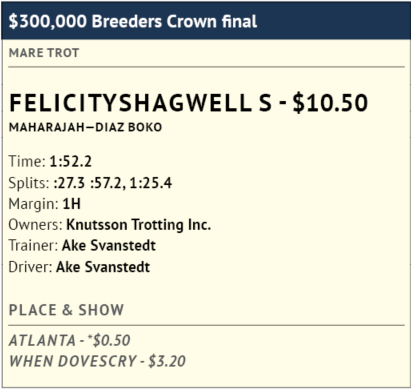Click the FELICITYSHAGWELL S winner name

click(x=140, y=102)
